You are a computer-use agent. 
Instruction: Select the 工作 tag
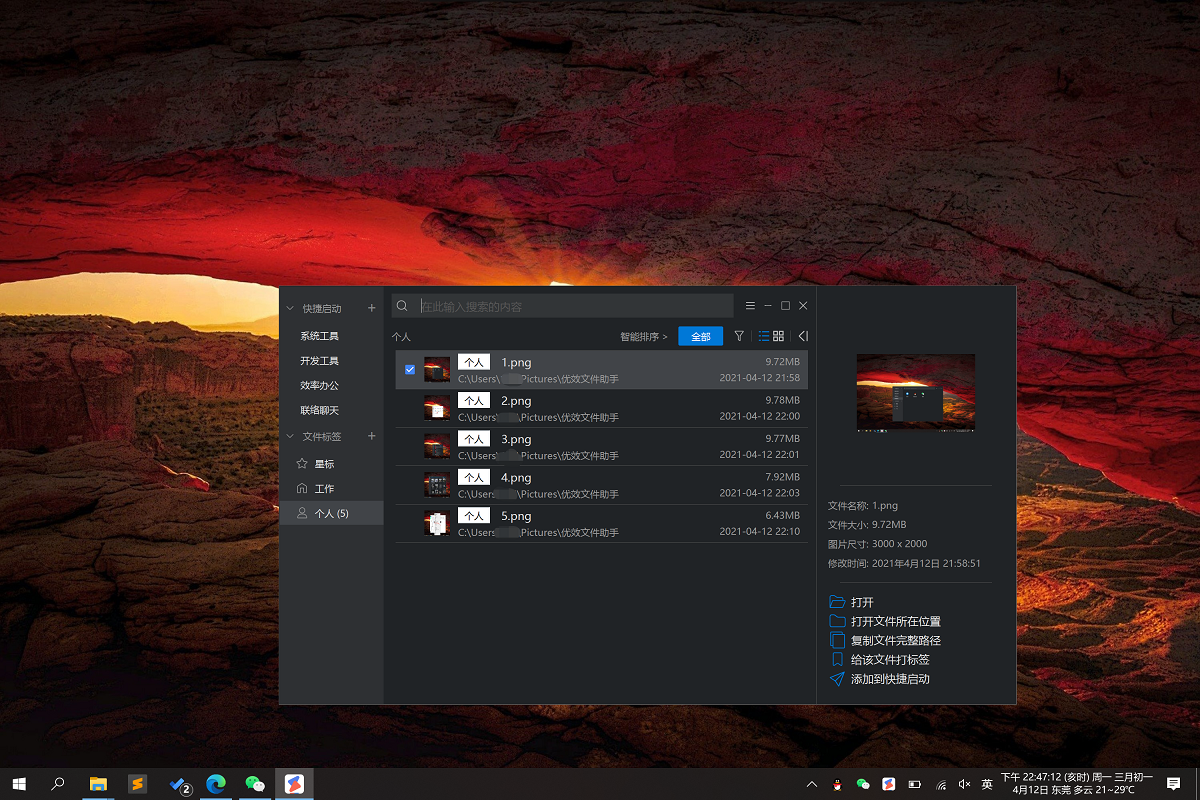pos(332,488)
